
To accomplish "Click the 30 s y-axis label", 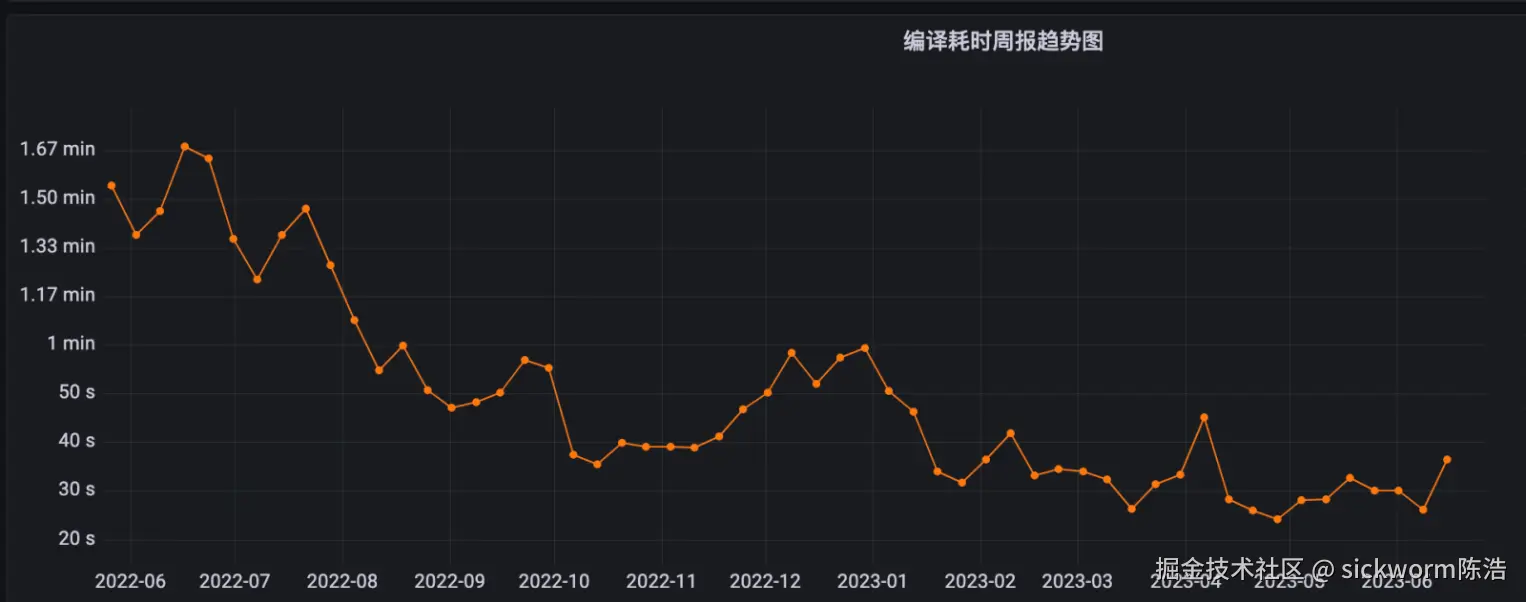I will [77, 490].
